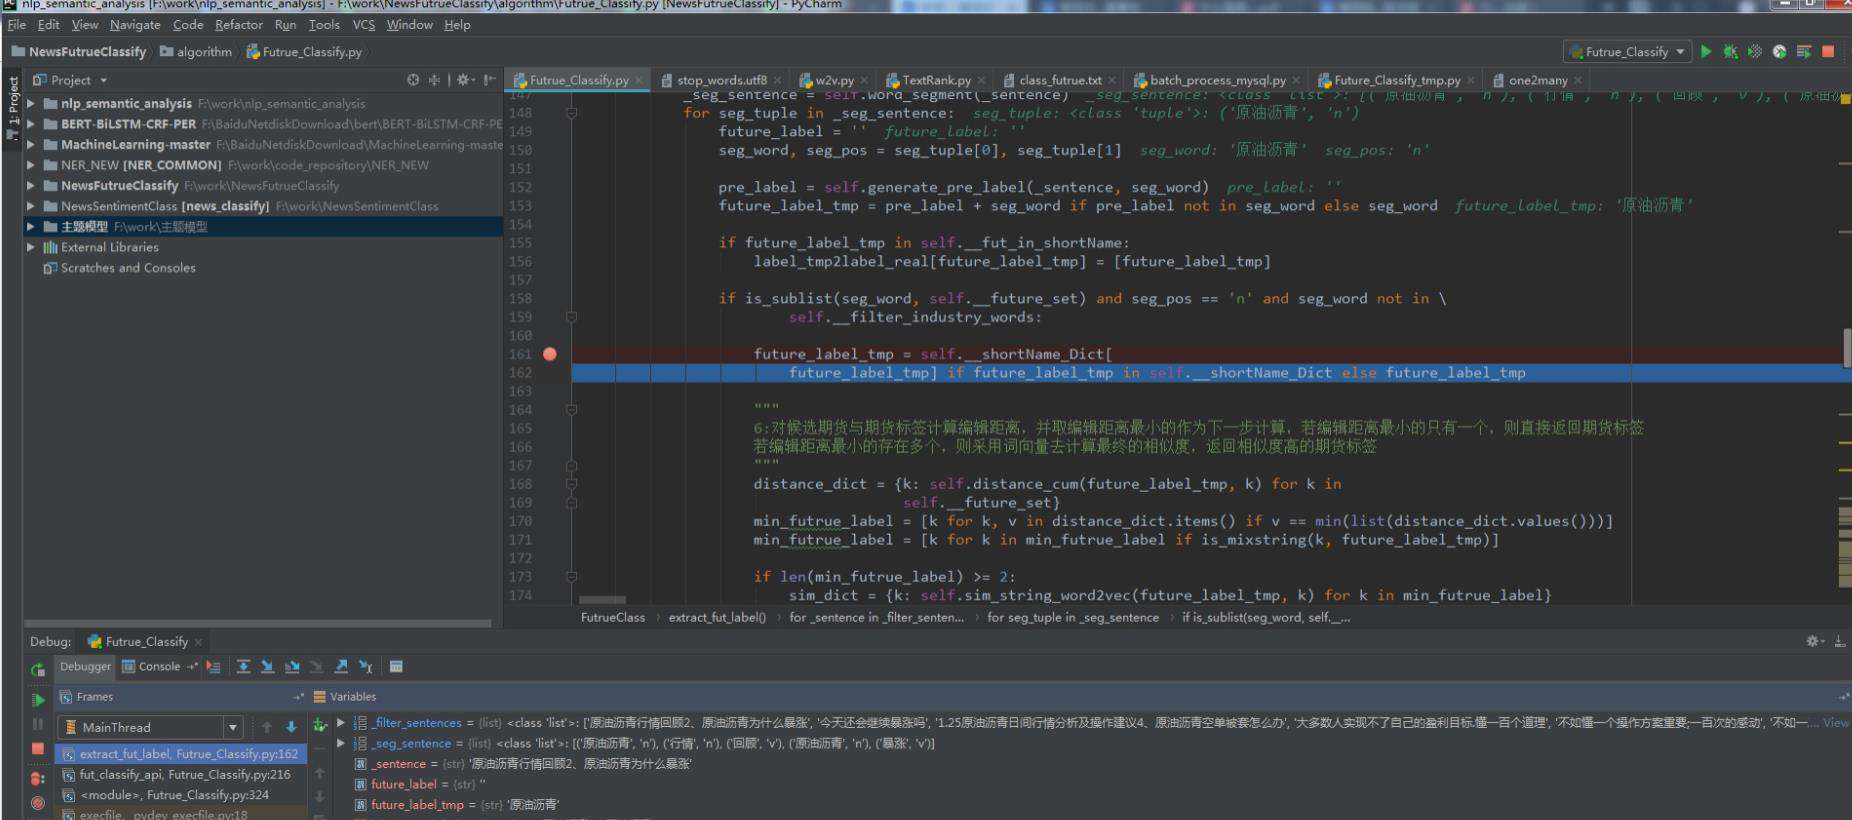Click Show Execution Point debugger icon
This screenshot has height=820, width=1852.
213,667
